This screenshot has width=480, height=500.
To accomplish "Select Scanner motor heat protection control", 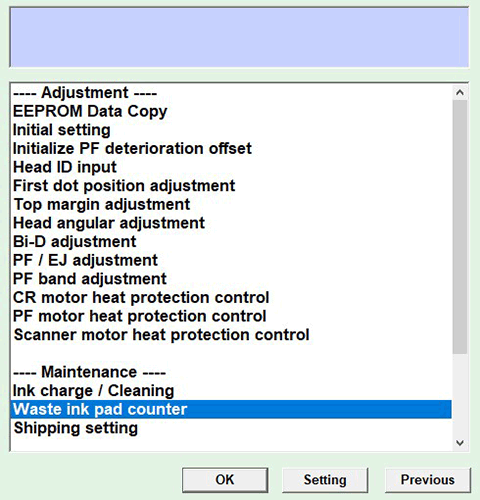I will (x=162, y=335).
